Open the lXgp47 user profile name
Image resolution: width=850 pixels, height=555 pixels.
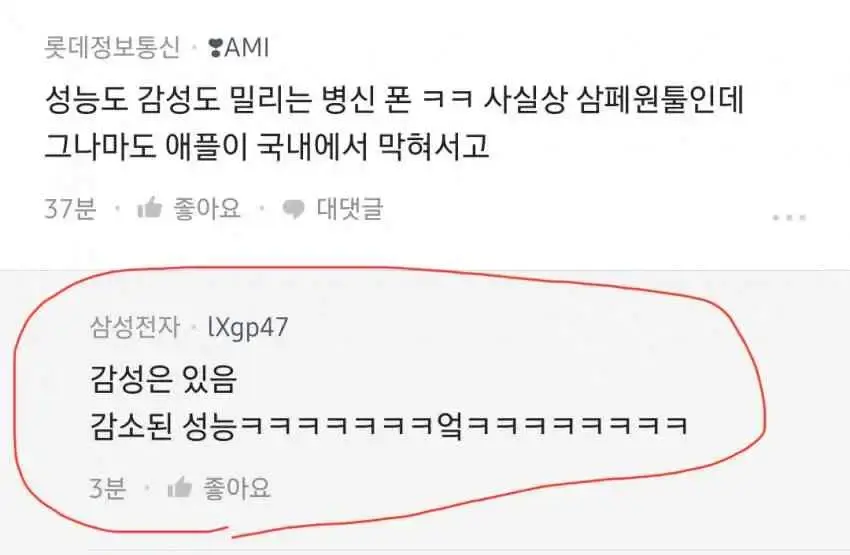click(248, 328)
